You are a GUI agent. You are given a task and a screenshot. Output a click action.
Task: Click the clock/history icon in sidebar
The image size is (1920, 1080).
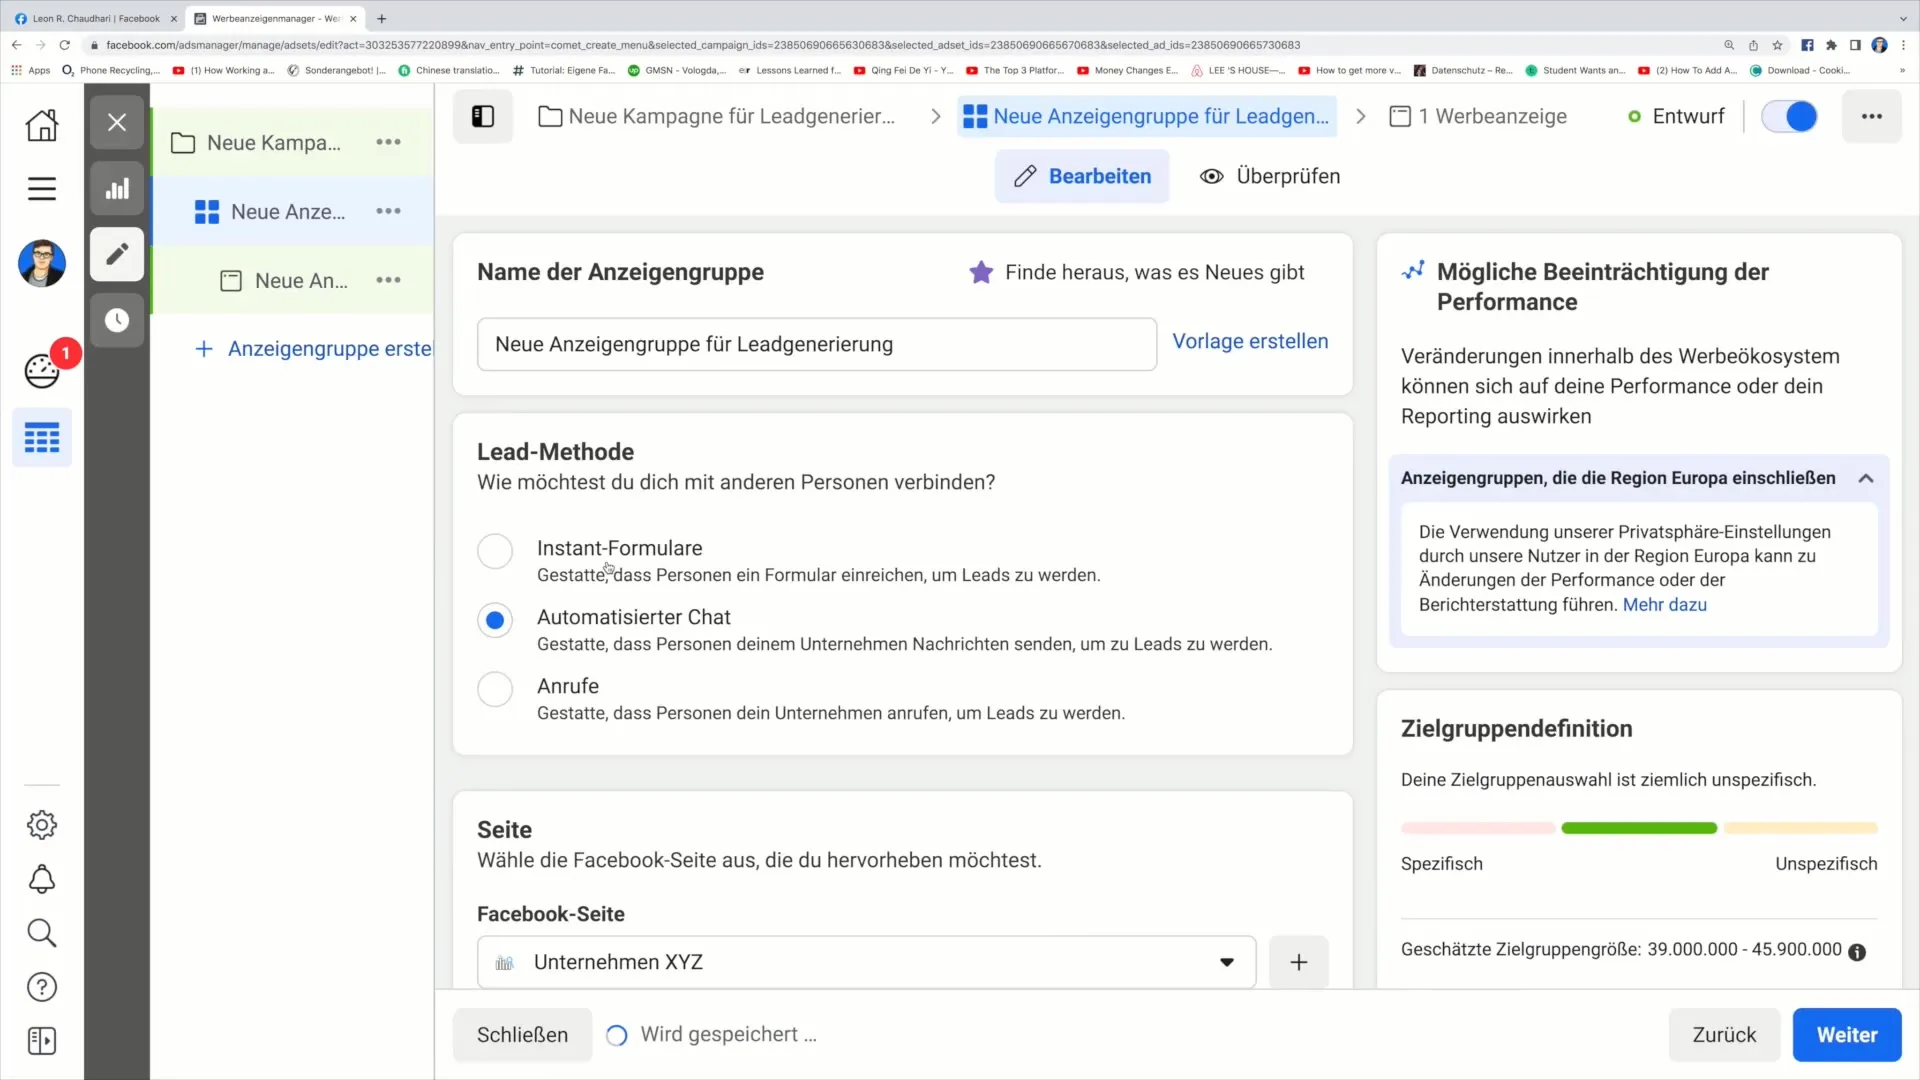click(116, 320)
